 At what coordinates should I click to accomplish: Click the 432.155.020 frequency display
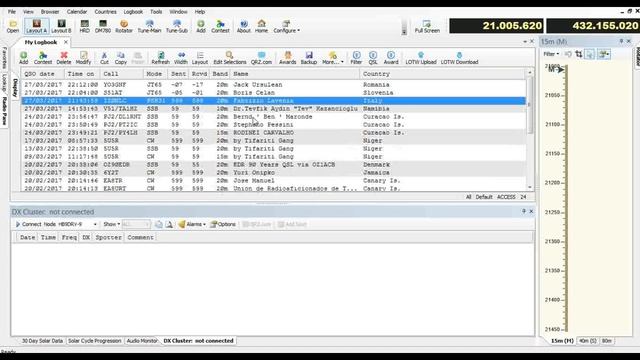coord(593,26)
